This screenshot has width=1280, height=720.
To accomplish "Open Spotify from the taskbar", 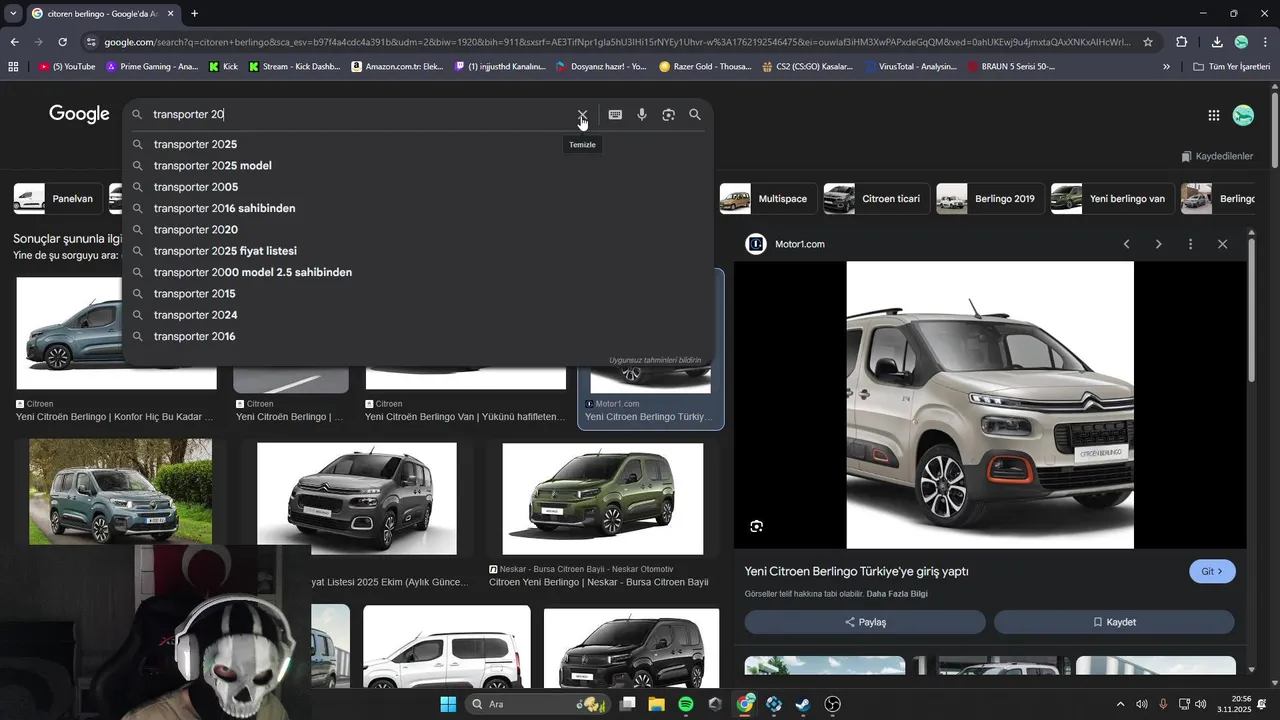I will [686, 704].
